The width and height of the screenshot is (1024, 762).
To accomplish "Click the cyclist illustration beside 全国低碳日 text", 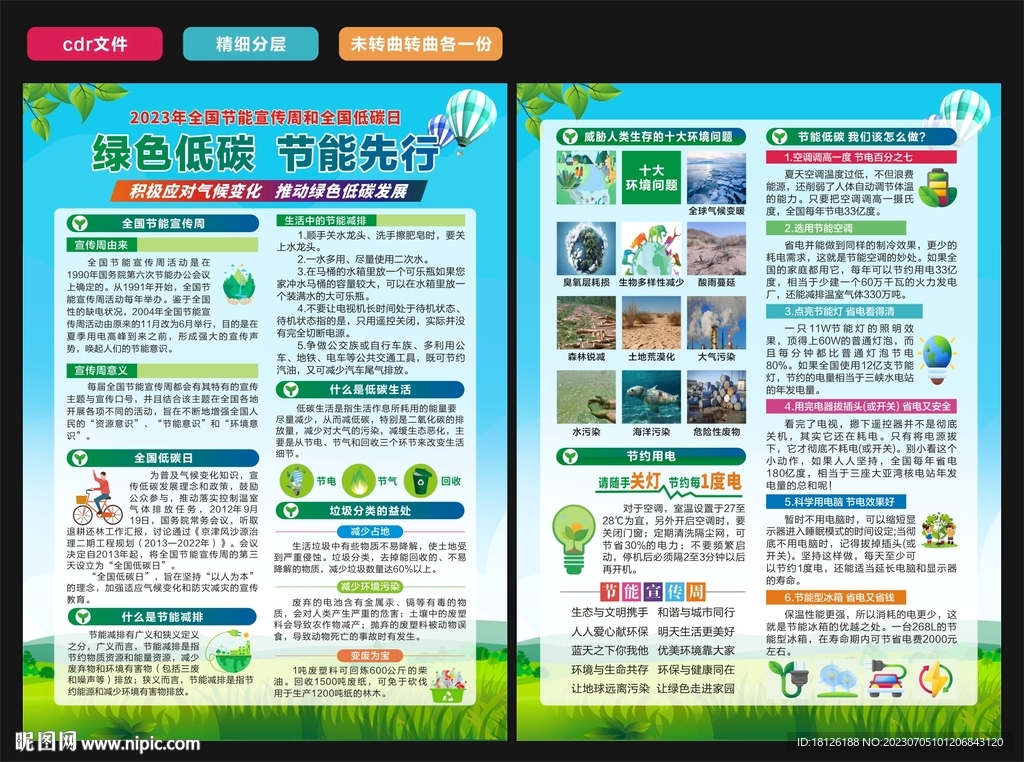I will [98, 498].
